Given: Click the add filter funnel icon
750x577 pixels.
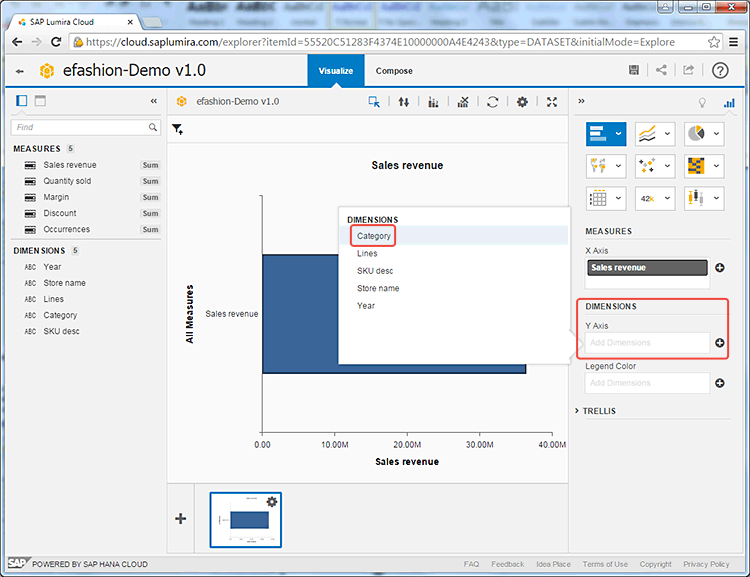Looking at the screenshot, I should point(177,129).
